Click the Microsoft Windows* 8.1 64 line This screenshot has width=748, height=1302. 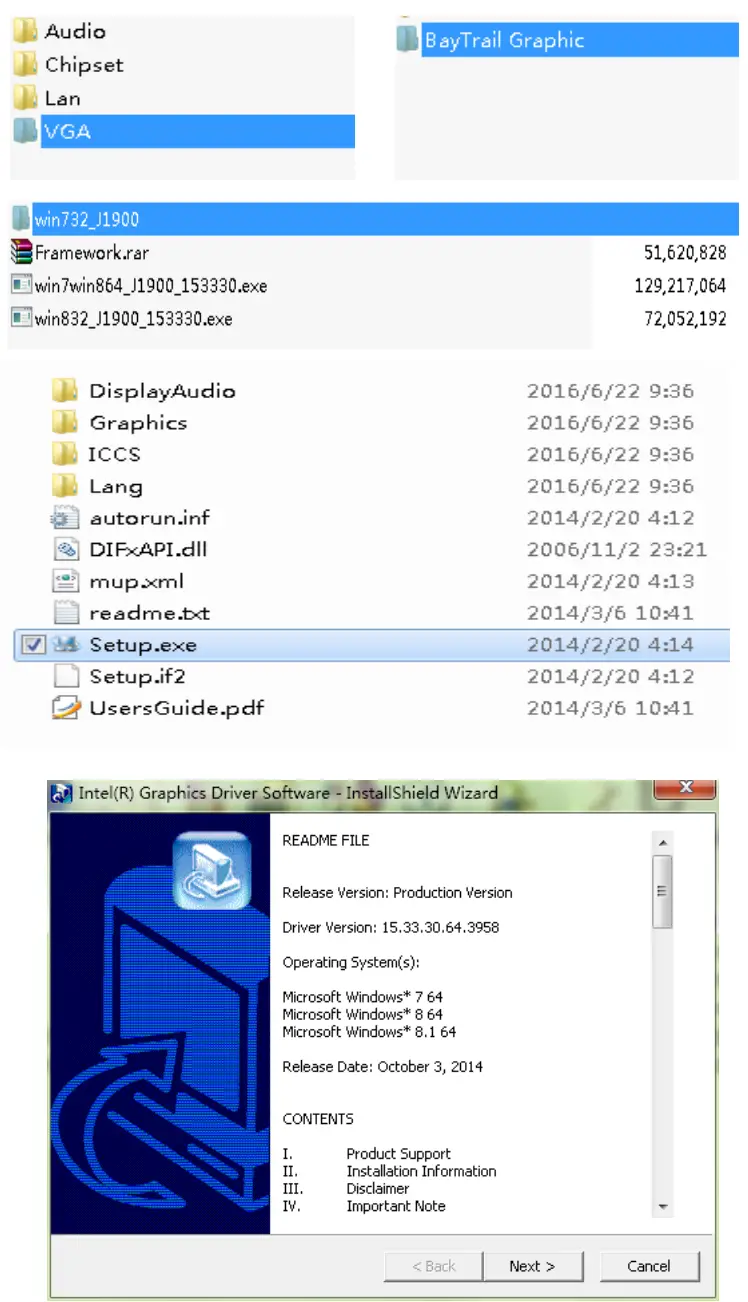click(369, 1032)
